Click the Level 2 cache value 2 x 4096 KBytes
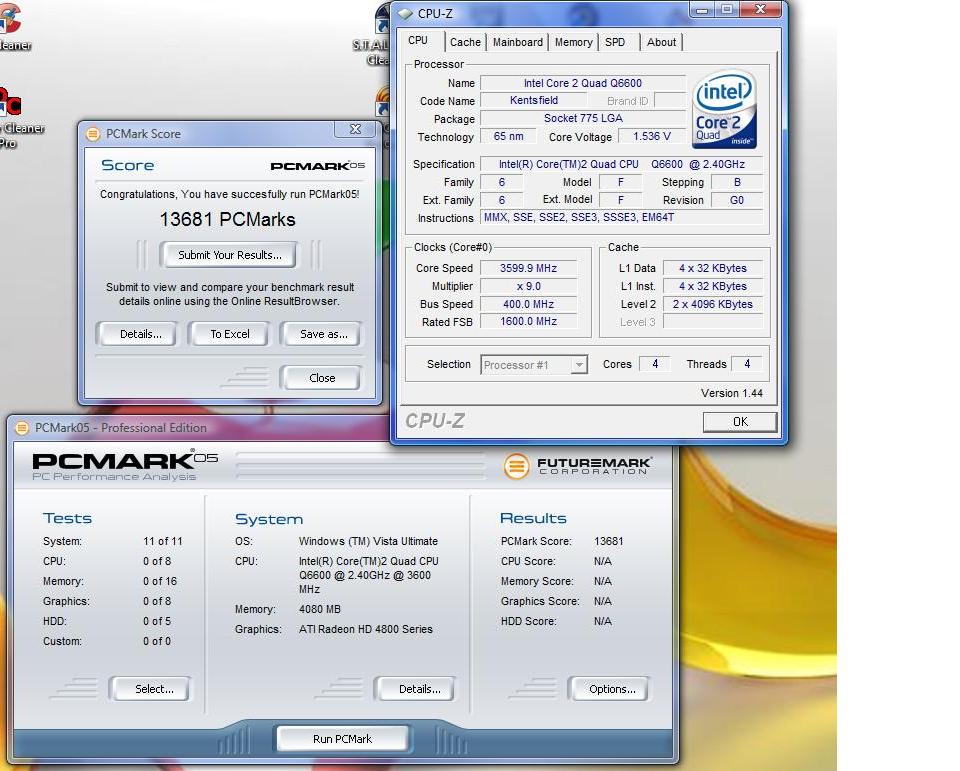 click(x=713, y=304)
